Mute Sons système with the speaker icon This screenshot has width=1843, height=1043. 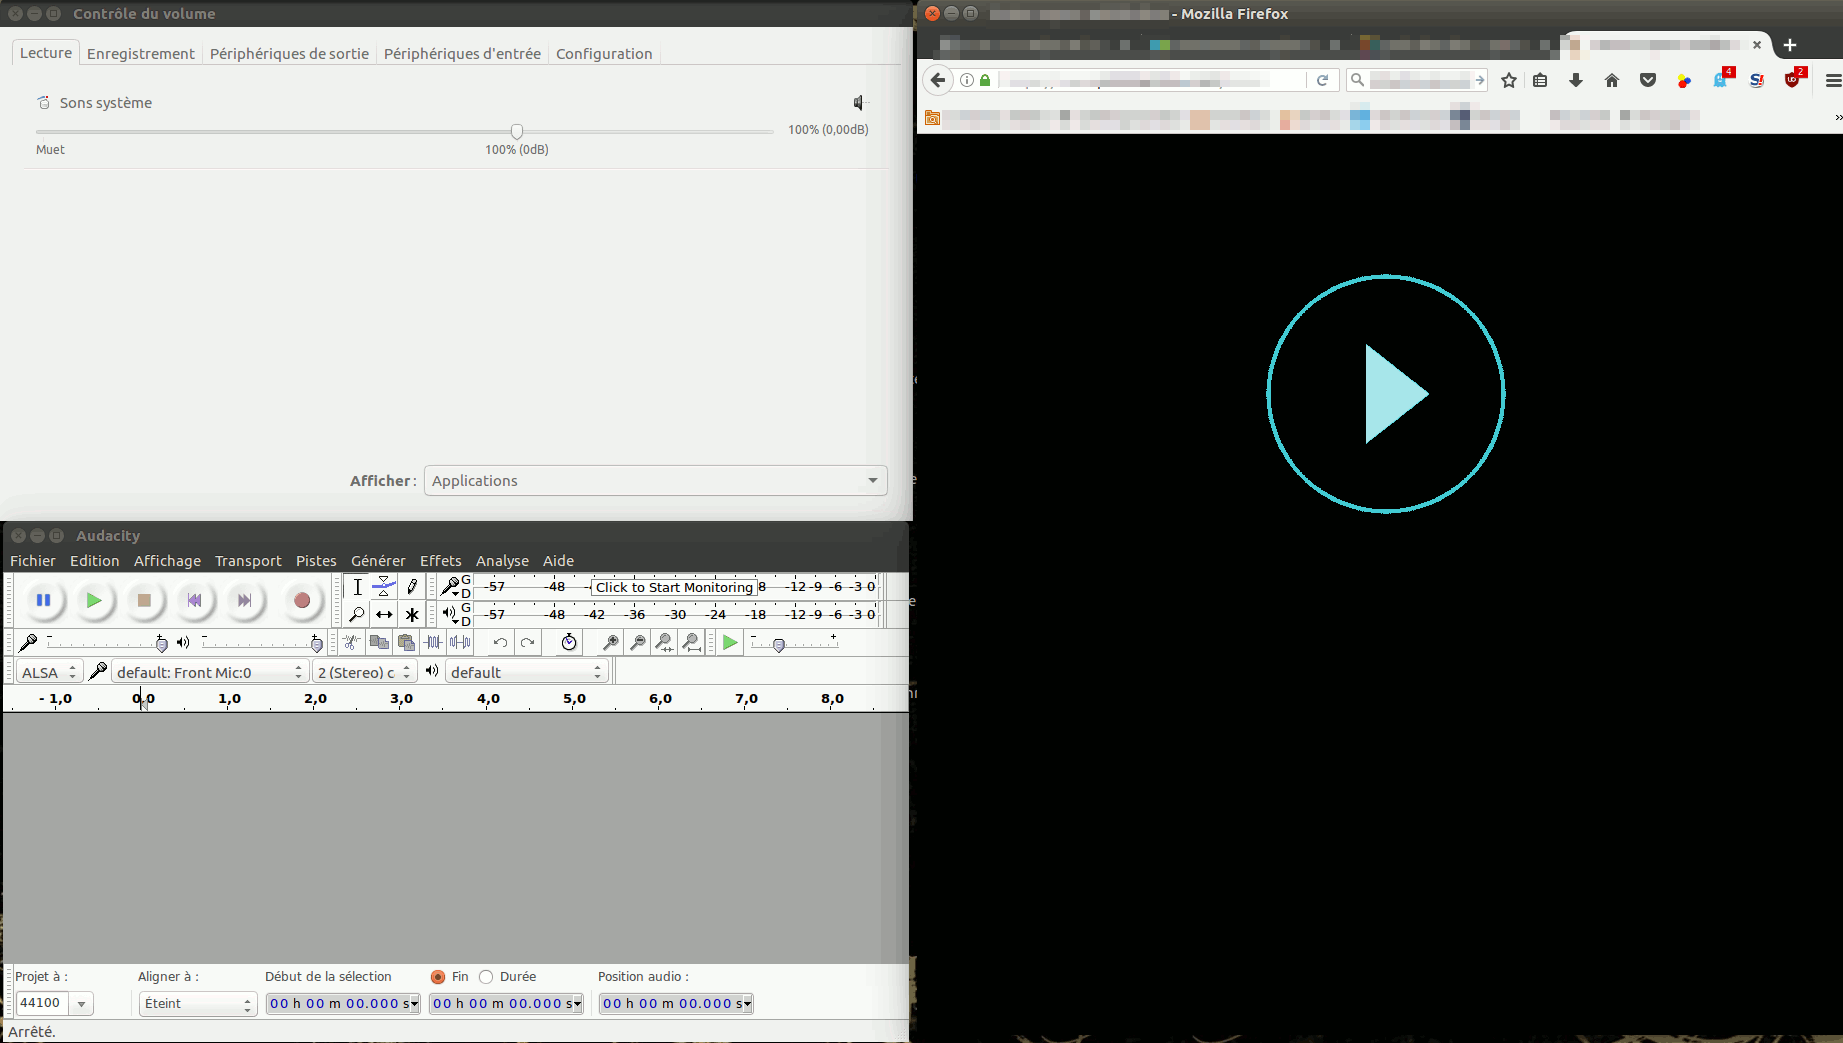859,103
